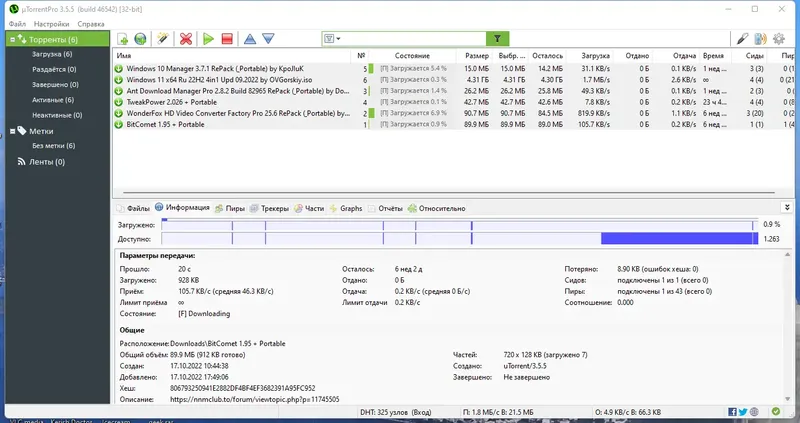
Task: Click the Загружено progress bar
Action: [460, 224]
